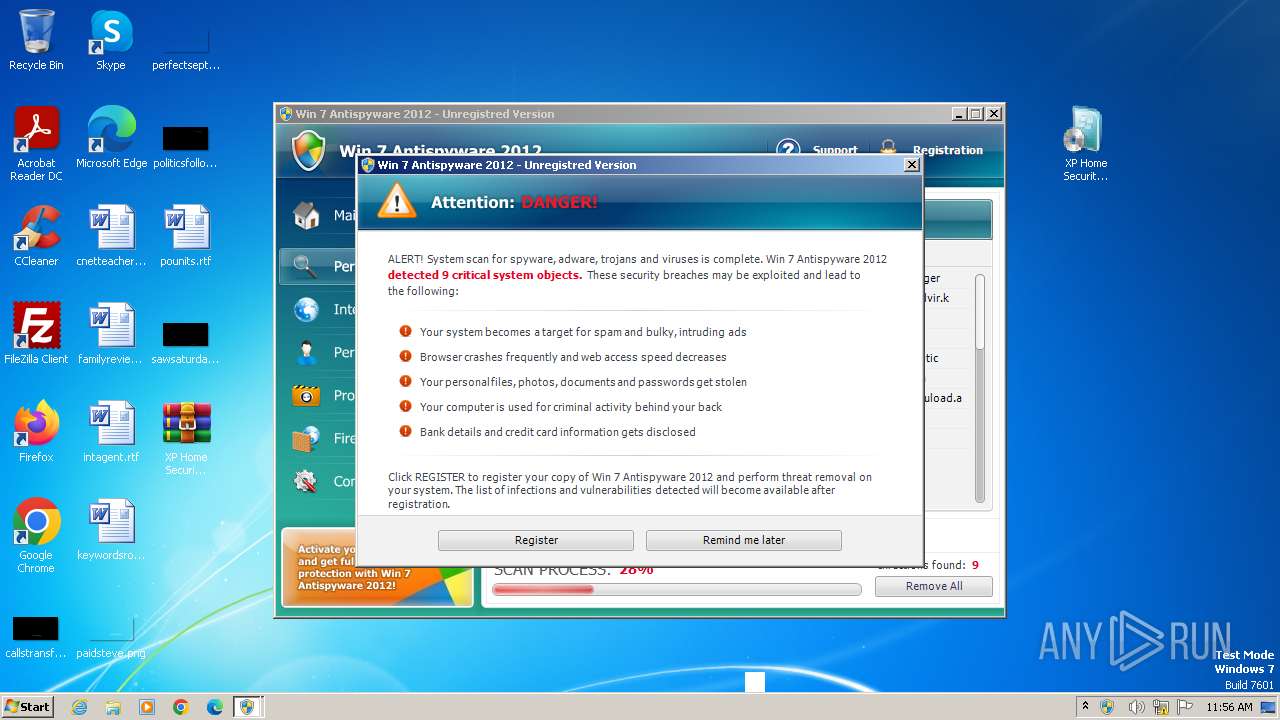Open Microsoft Edge desktop shortcut
1280x720 pixels.
(x=111, y=138)
